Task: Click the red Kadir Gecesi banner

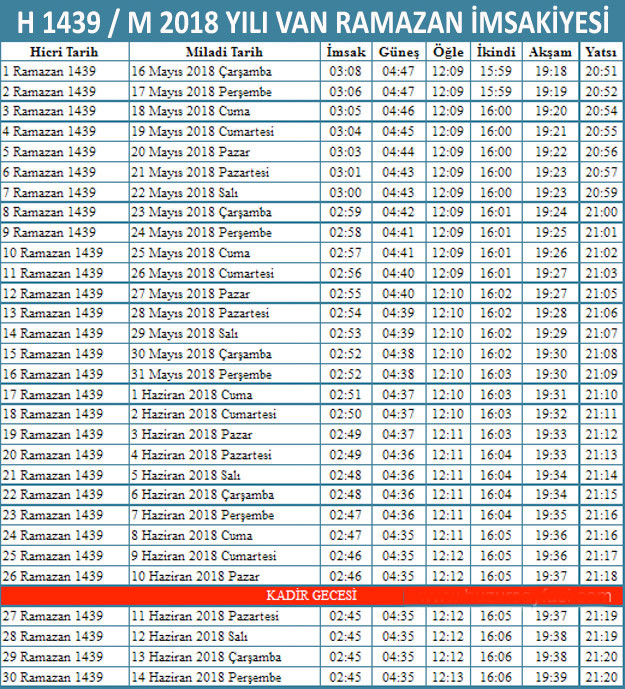Action: 312,595
